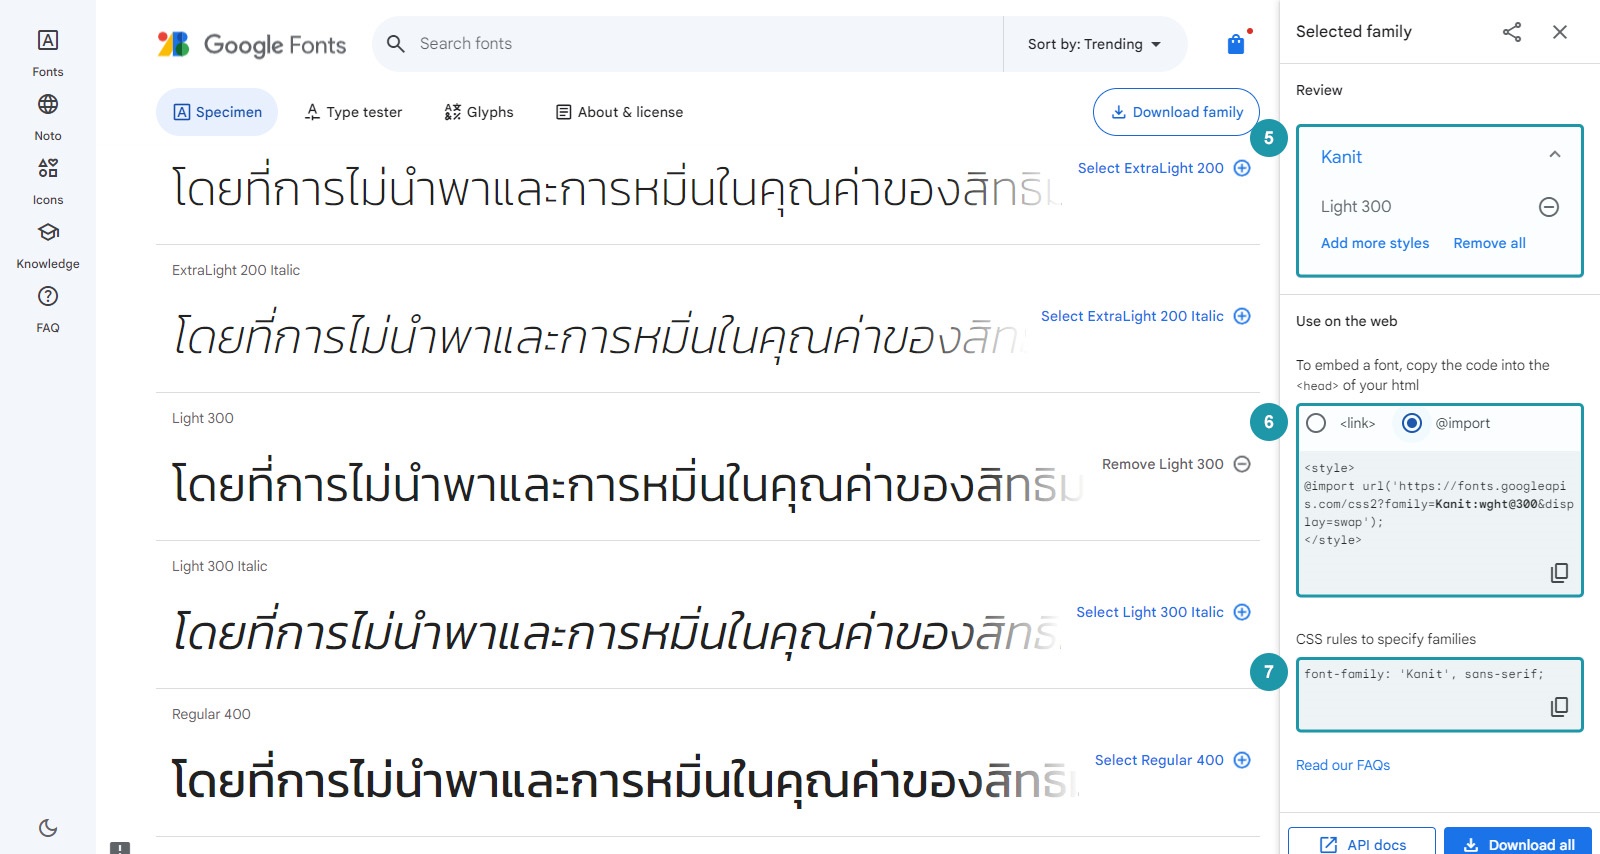
Task: Switch to About & license tab
Action: pos(620,112)
